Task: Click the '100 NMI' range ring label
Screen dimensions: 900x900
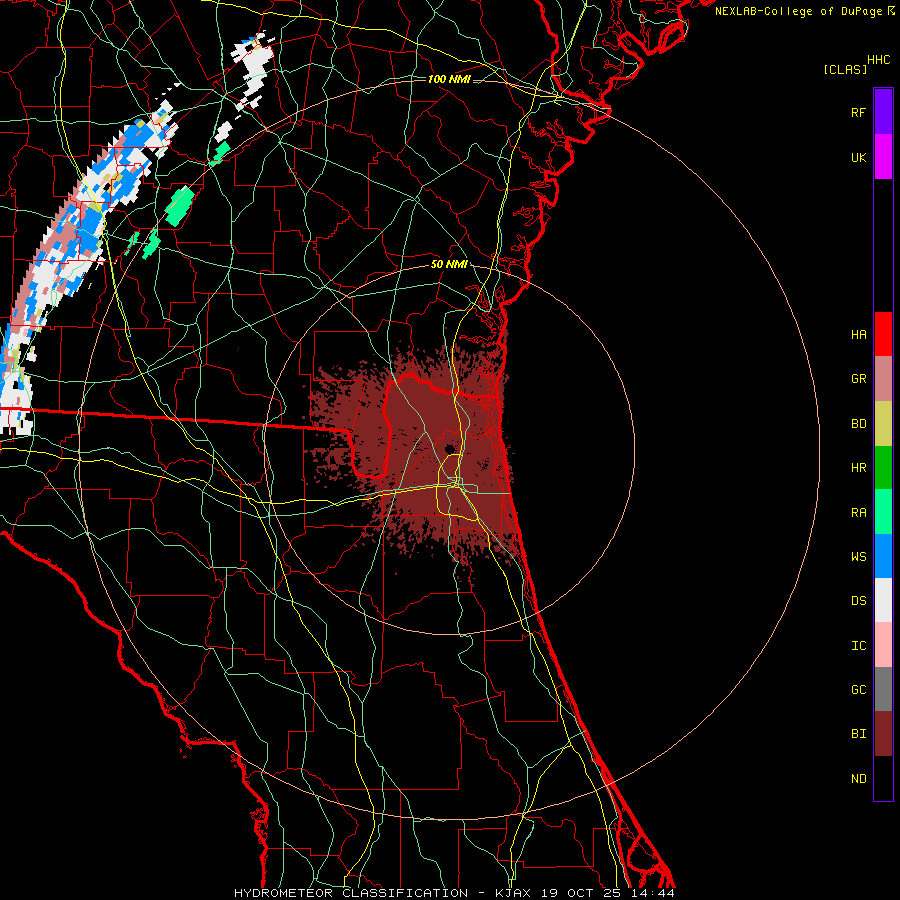Action: coord(449,79)
